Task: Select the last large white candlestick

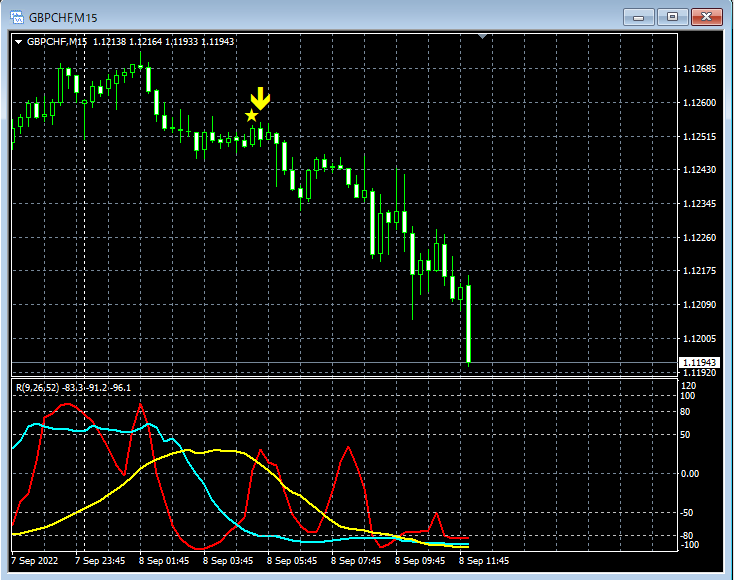Action: tap(468, 324)
